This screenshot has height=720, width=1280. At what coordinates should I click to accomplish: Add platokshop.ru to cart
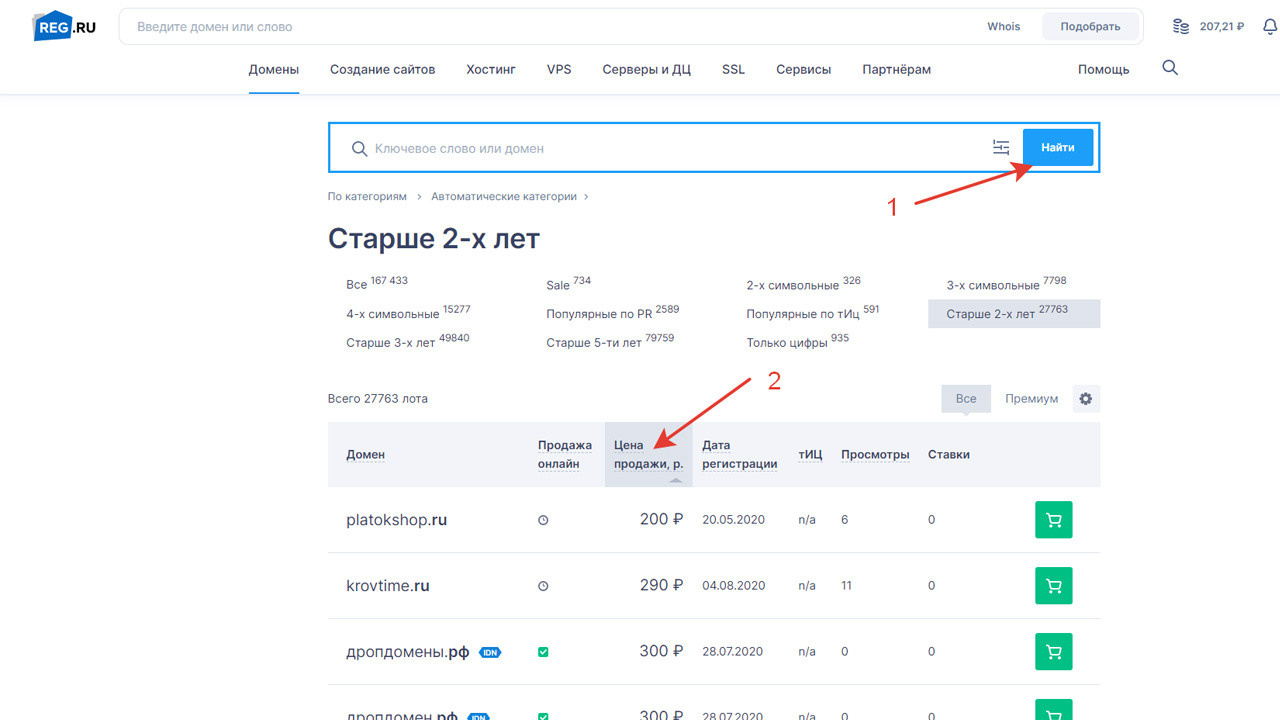(x=1053, y=519)
